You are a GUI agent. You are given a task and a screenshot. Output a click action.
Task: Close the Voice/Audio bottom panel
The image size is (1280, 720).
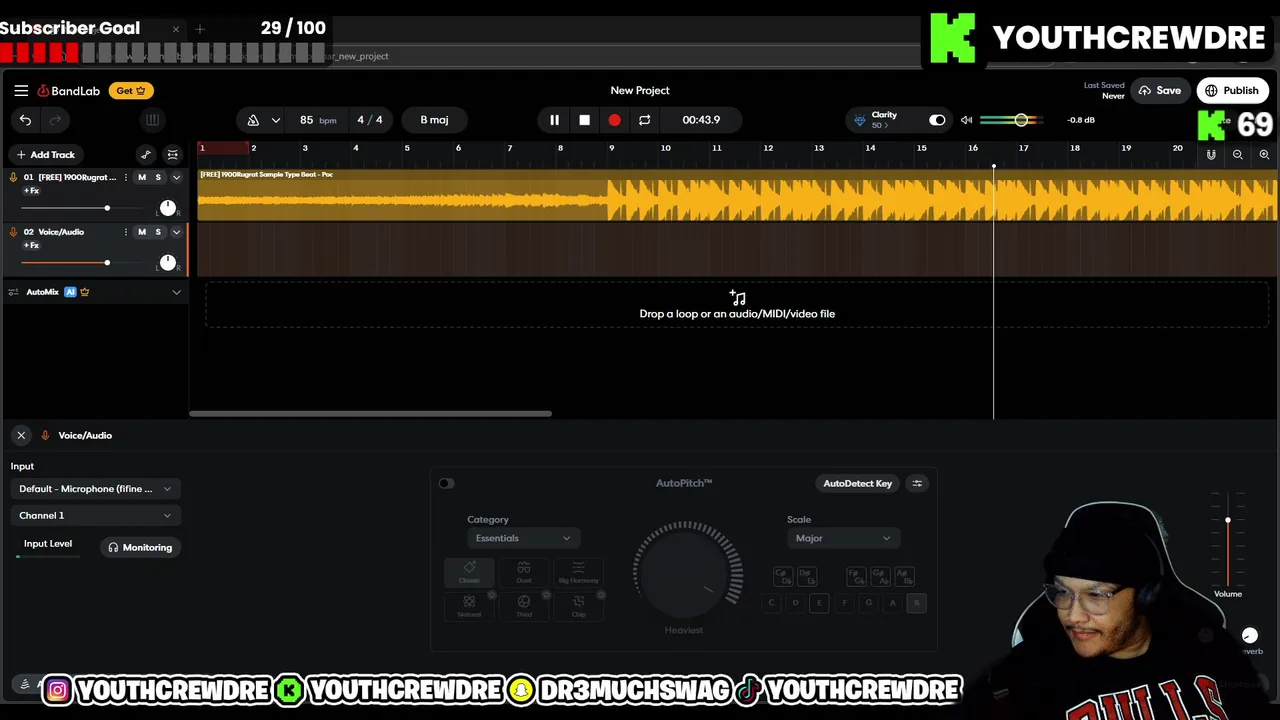point(21,435)
